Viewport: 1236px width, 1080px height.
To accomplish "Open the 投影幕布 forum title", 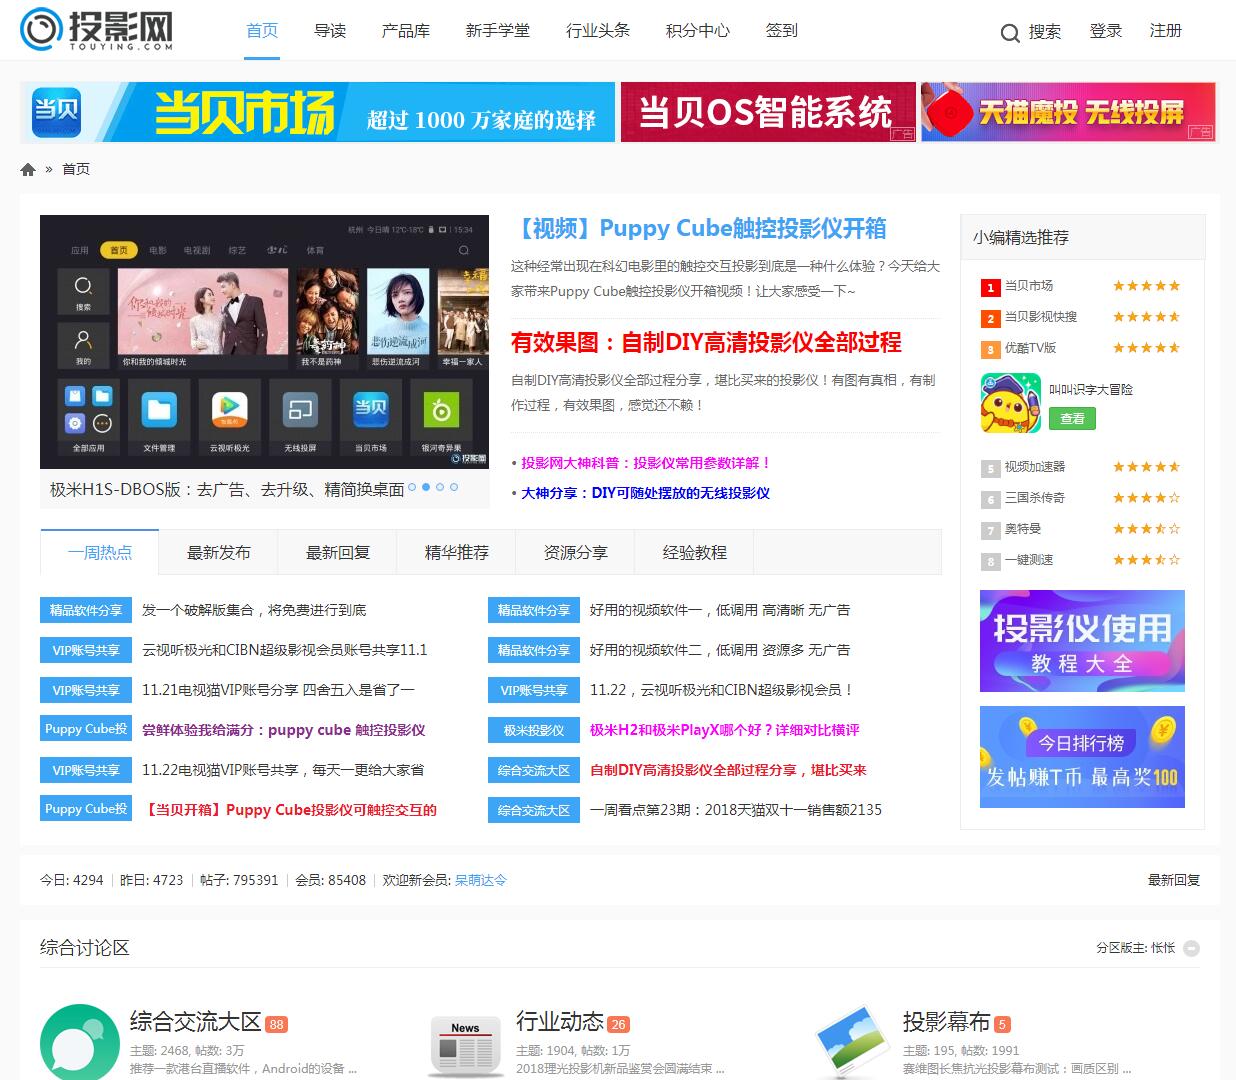I will coord(947,1022).
